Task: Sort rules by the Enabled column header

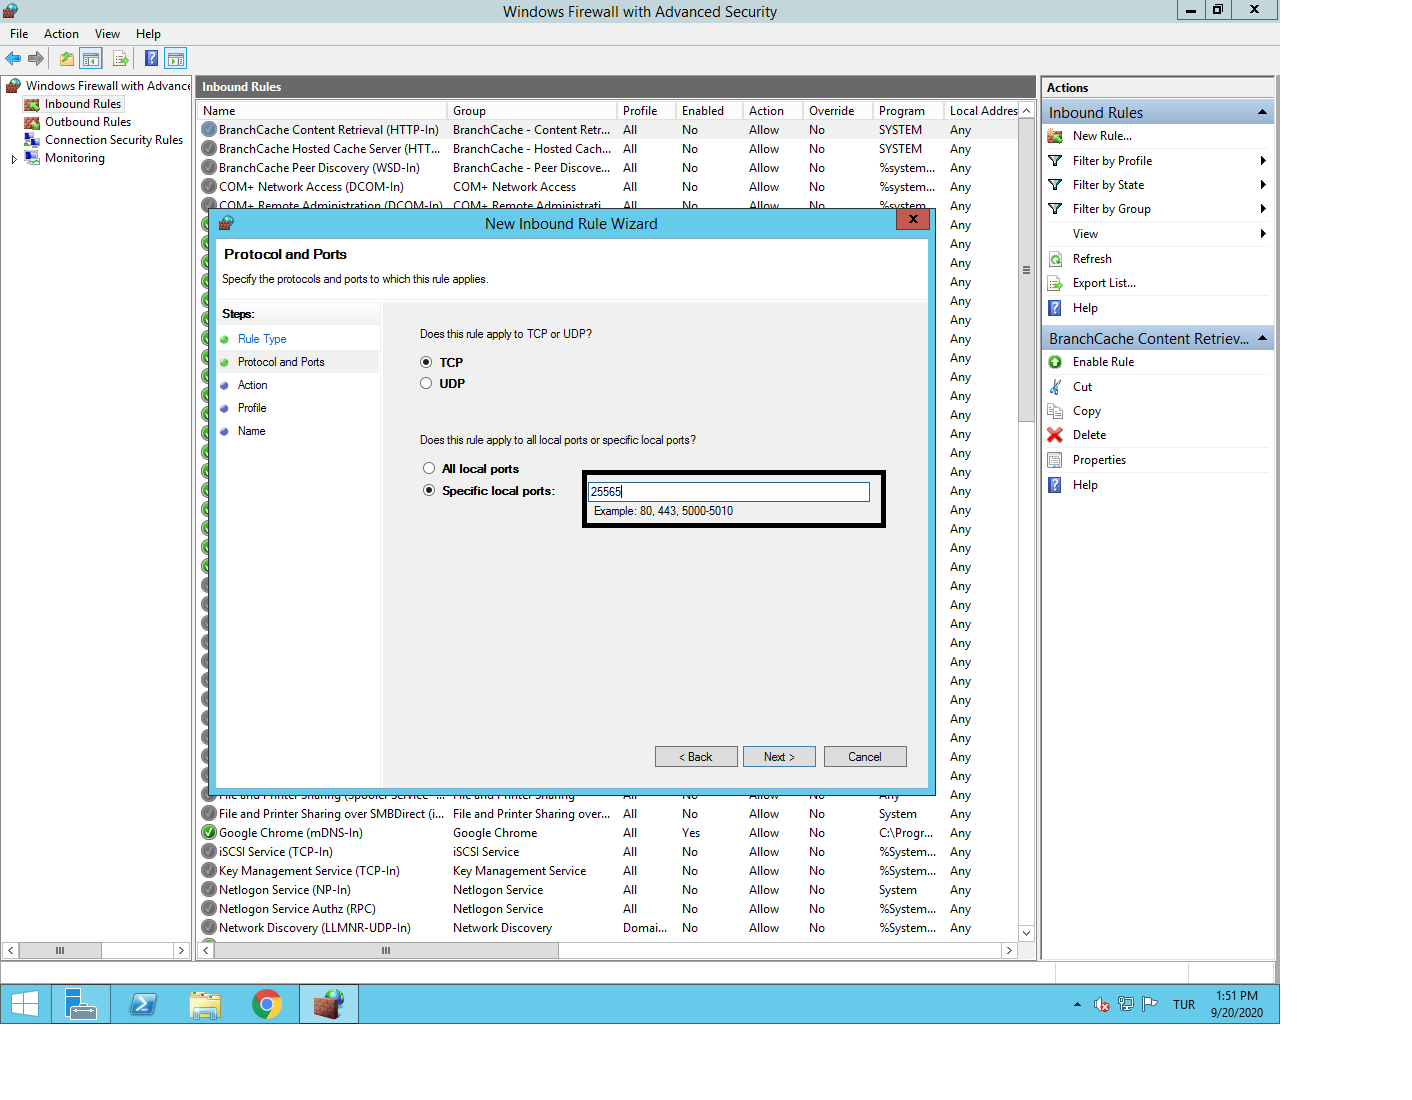Action: (x=708, y=111)
